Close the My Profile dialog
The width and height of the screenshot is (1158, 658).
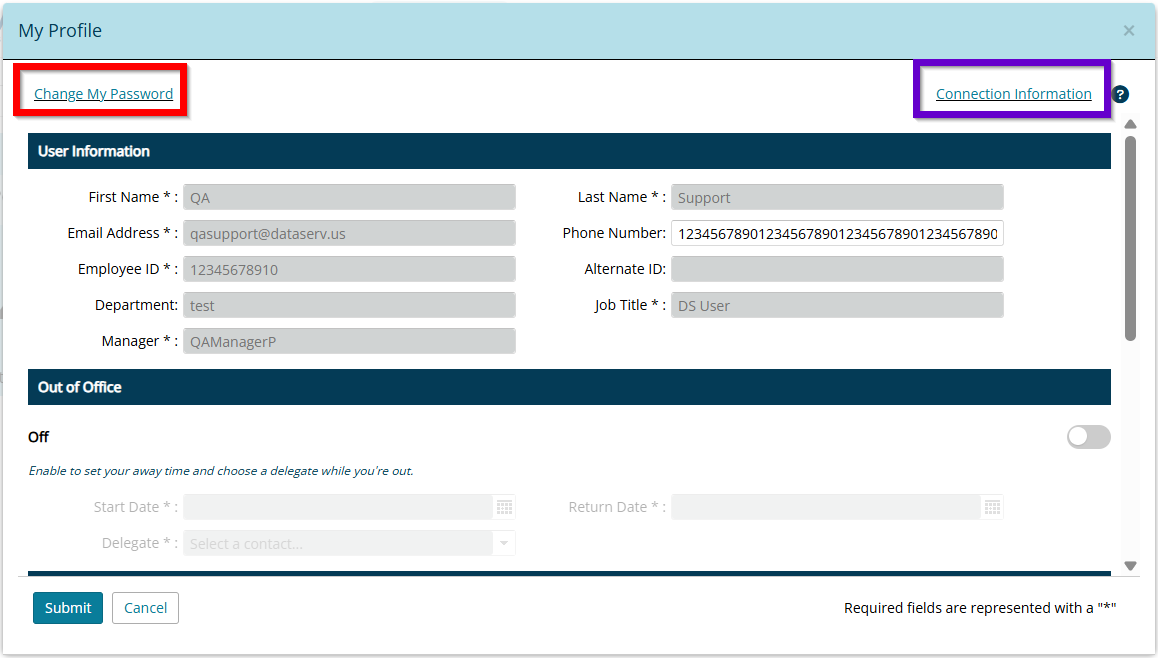pyautogui.click(x=1128, y=30)
